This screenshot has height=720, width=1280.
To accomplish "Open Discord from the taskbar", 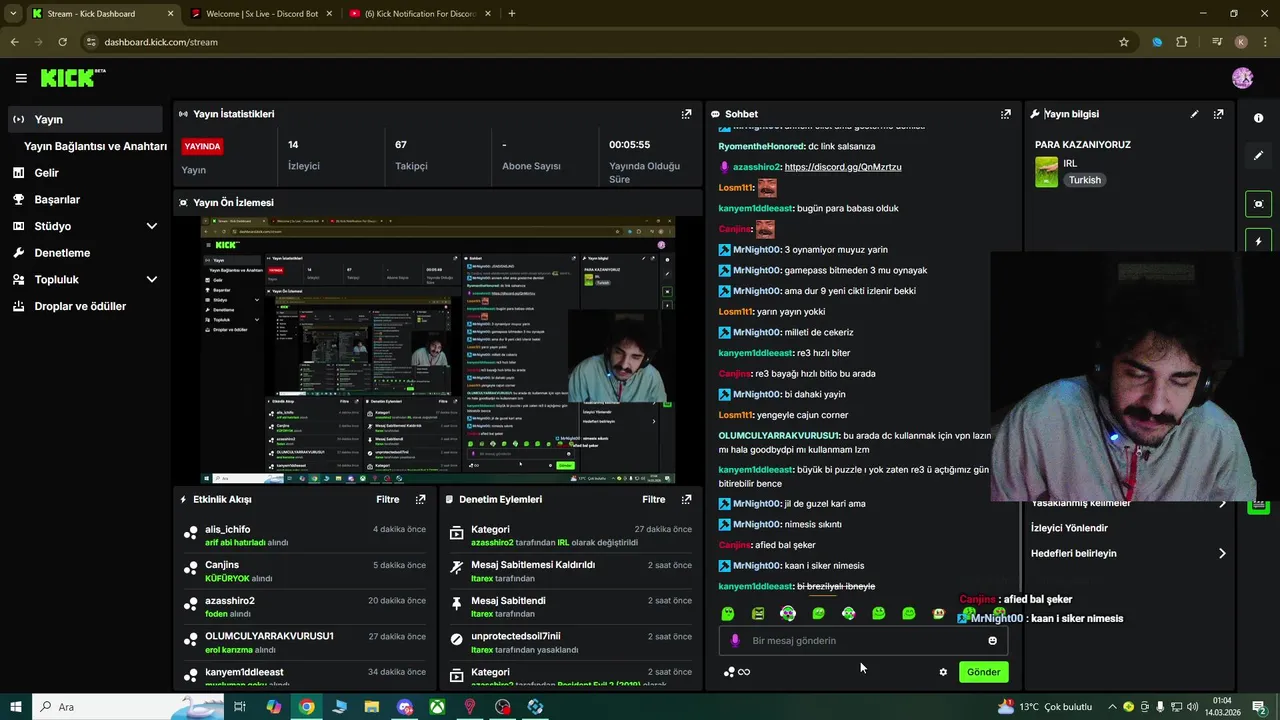I will pyautogui.click(x=405, y=707).
